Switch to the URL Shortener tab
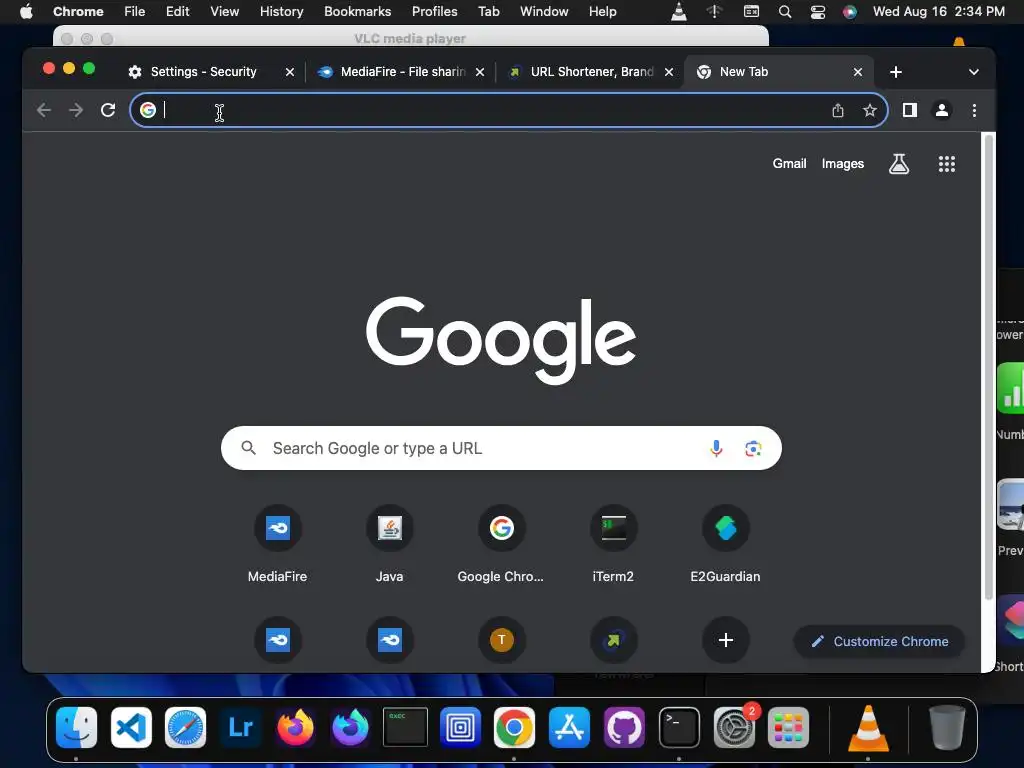This screenshot has width=1024, height=768. point(591,72)
